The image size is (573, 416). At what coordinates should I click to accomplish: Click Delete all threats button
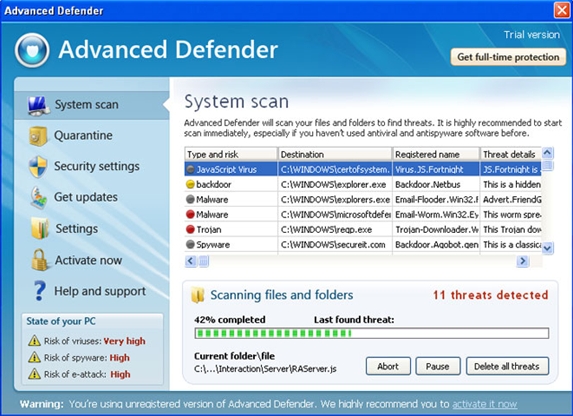coord(507,366)
